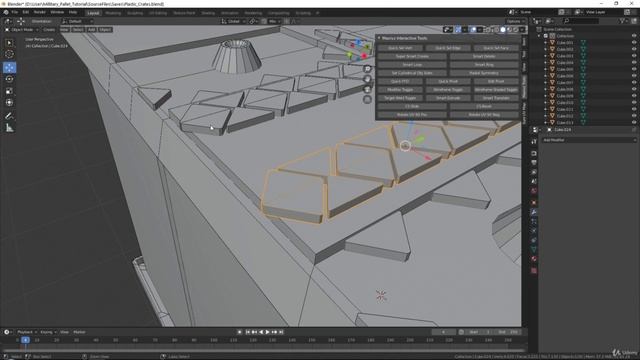640x360 pixels.
Task: Toggle camera view gizmo button
Action: [367, 89]
